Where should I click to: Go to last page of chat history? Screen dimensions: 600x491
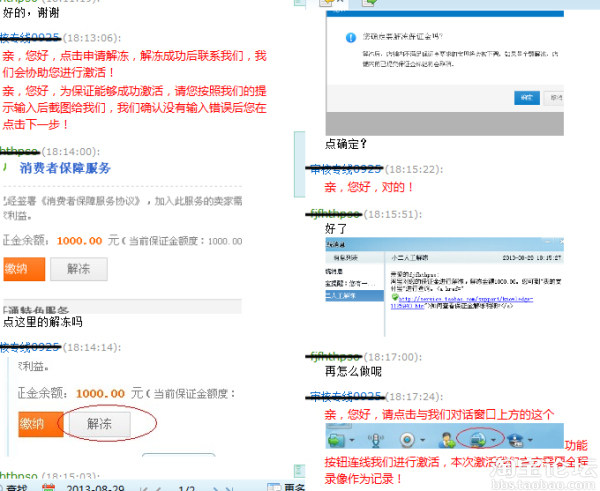click(229, 488)
